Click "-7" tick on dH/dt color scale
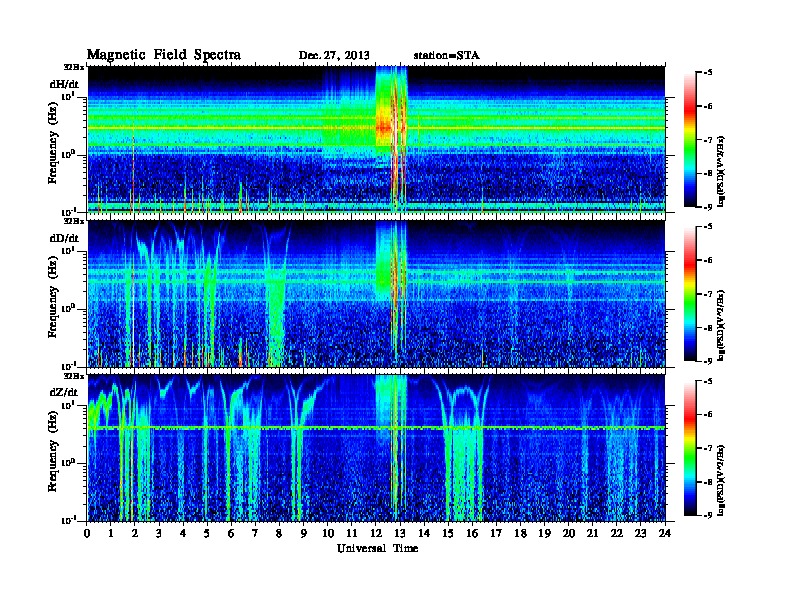The height and width of the screenshot is (612, 792). point(707,140)
